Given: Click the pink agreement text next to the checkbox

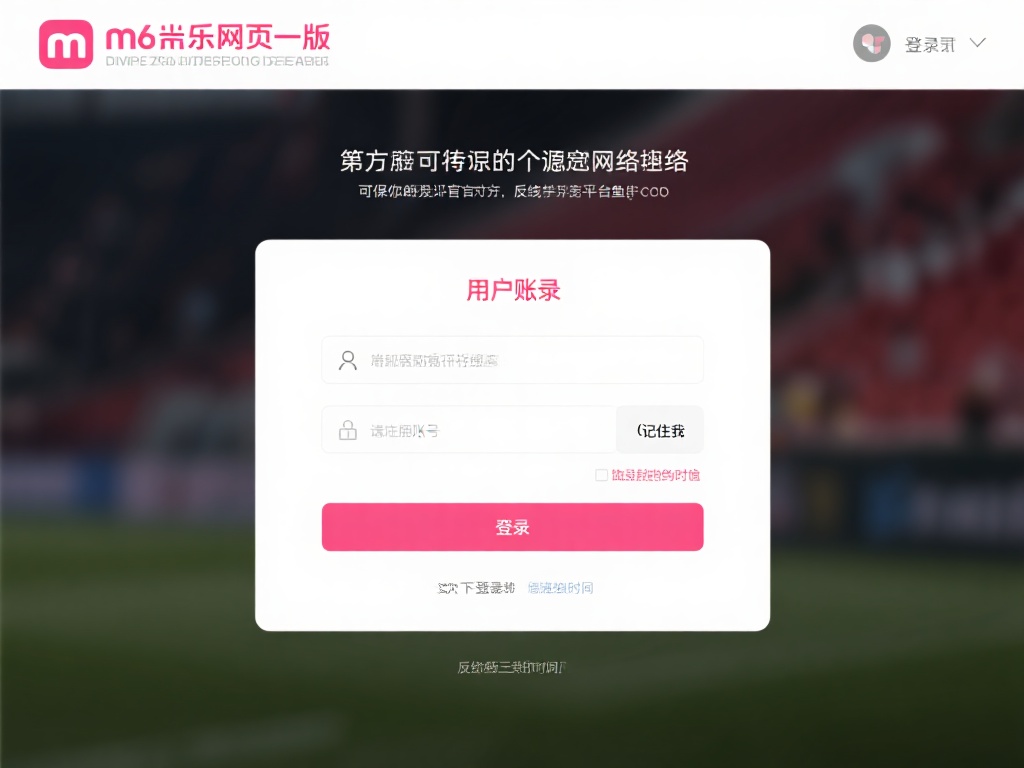Looking at the screenshot, I should tap(655, 474).
